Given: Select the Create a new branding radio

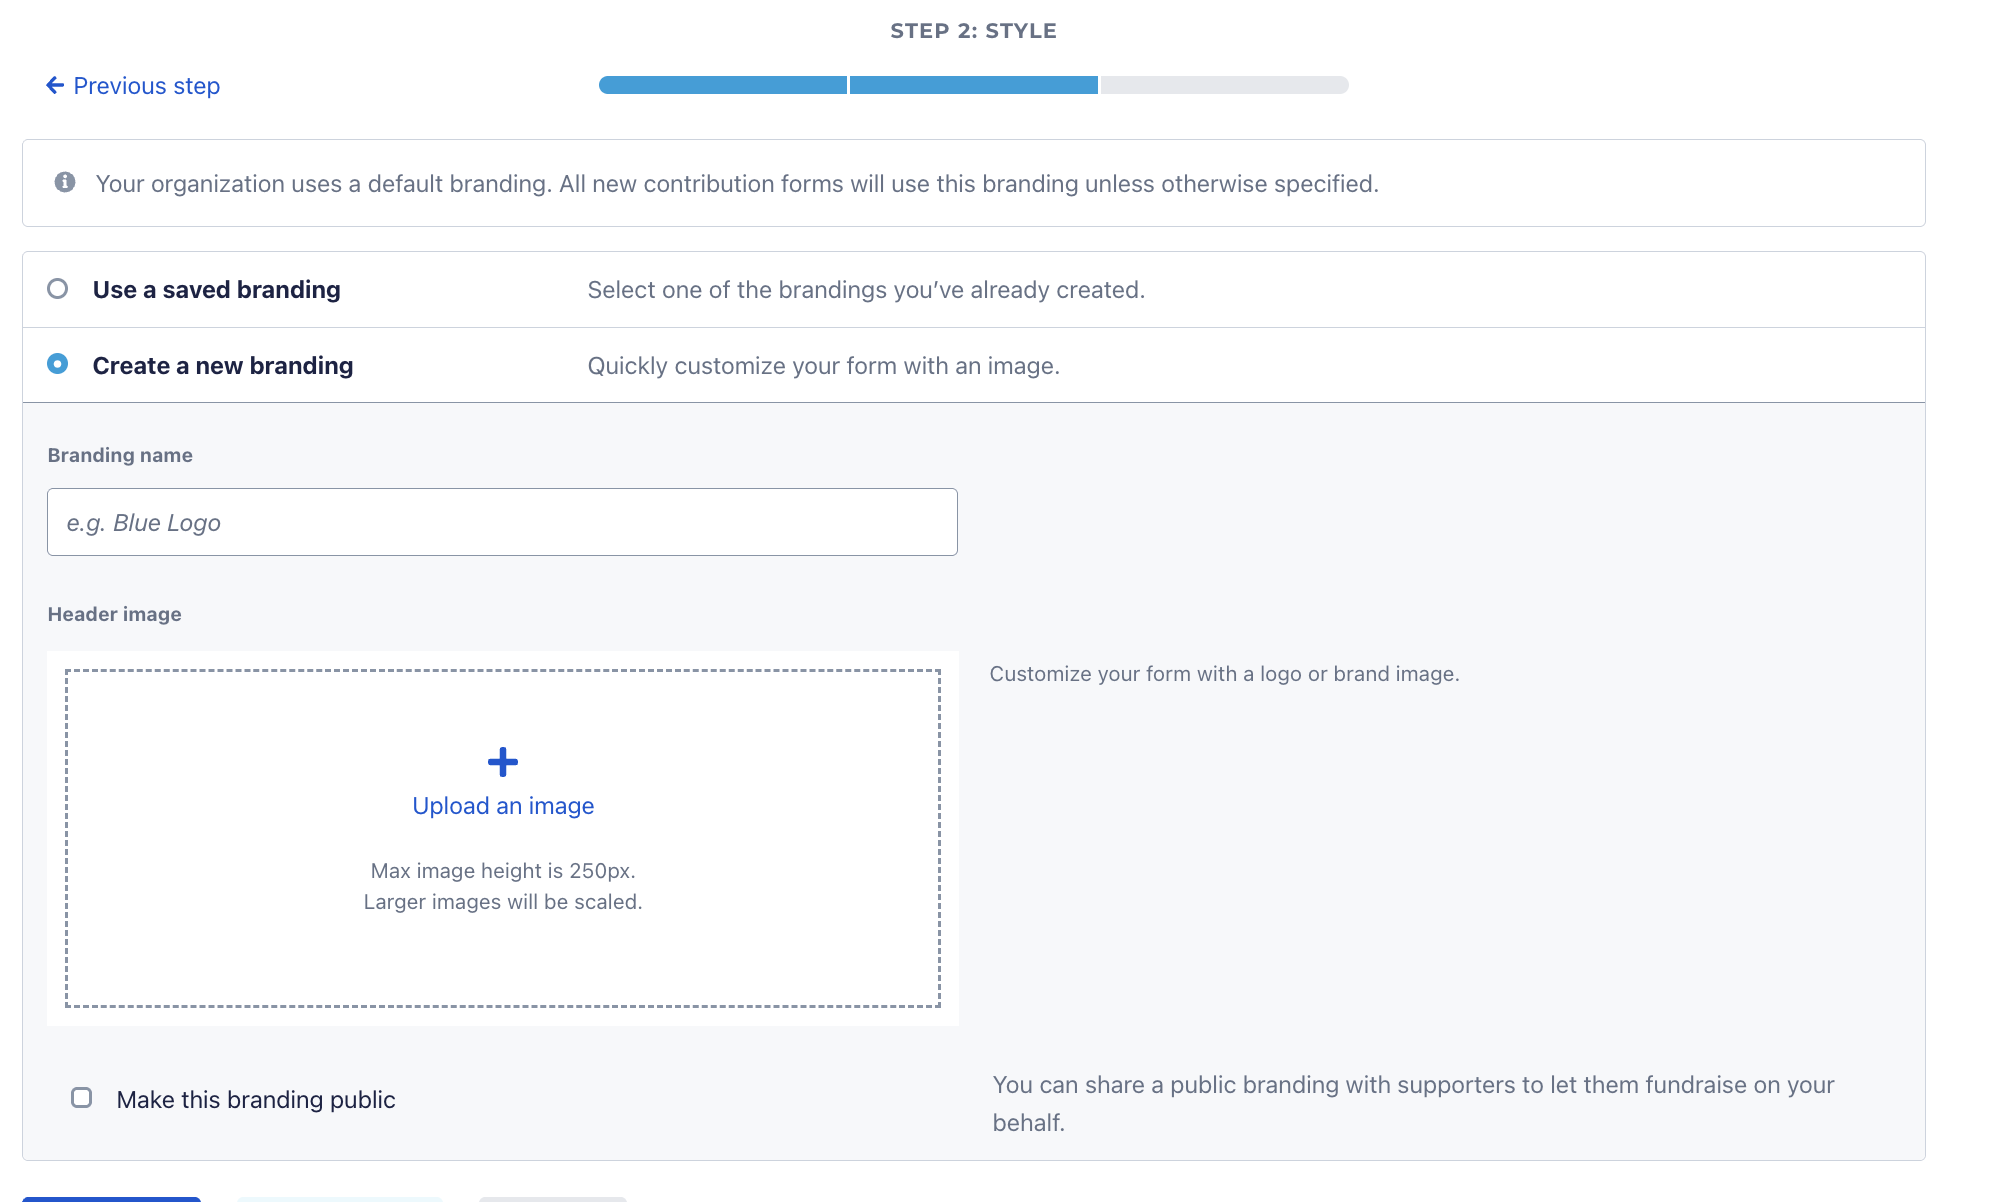Looking at the screenshot, I should point(58,364).
